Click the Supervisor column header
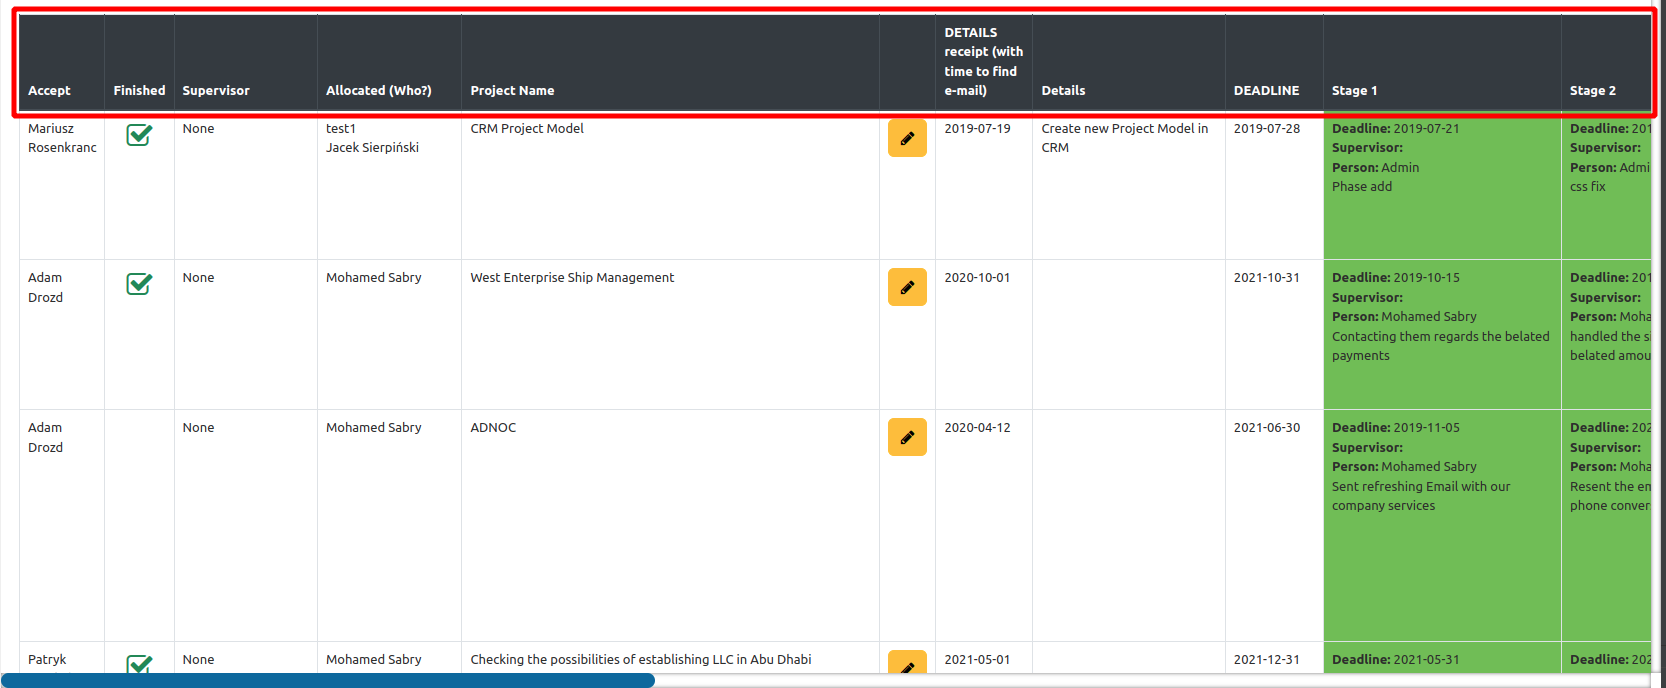Image resolution: width=1666 pixels, height=688 pixels. pyautogui.click(x=216, y=90)
